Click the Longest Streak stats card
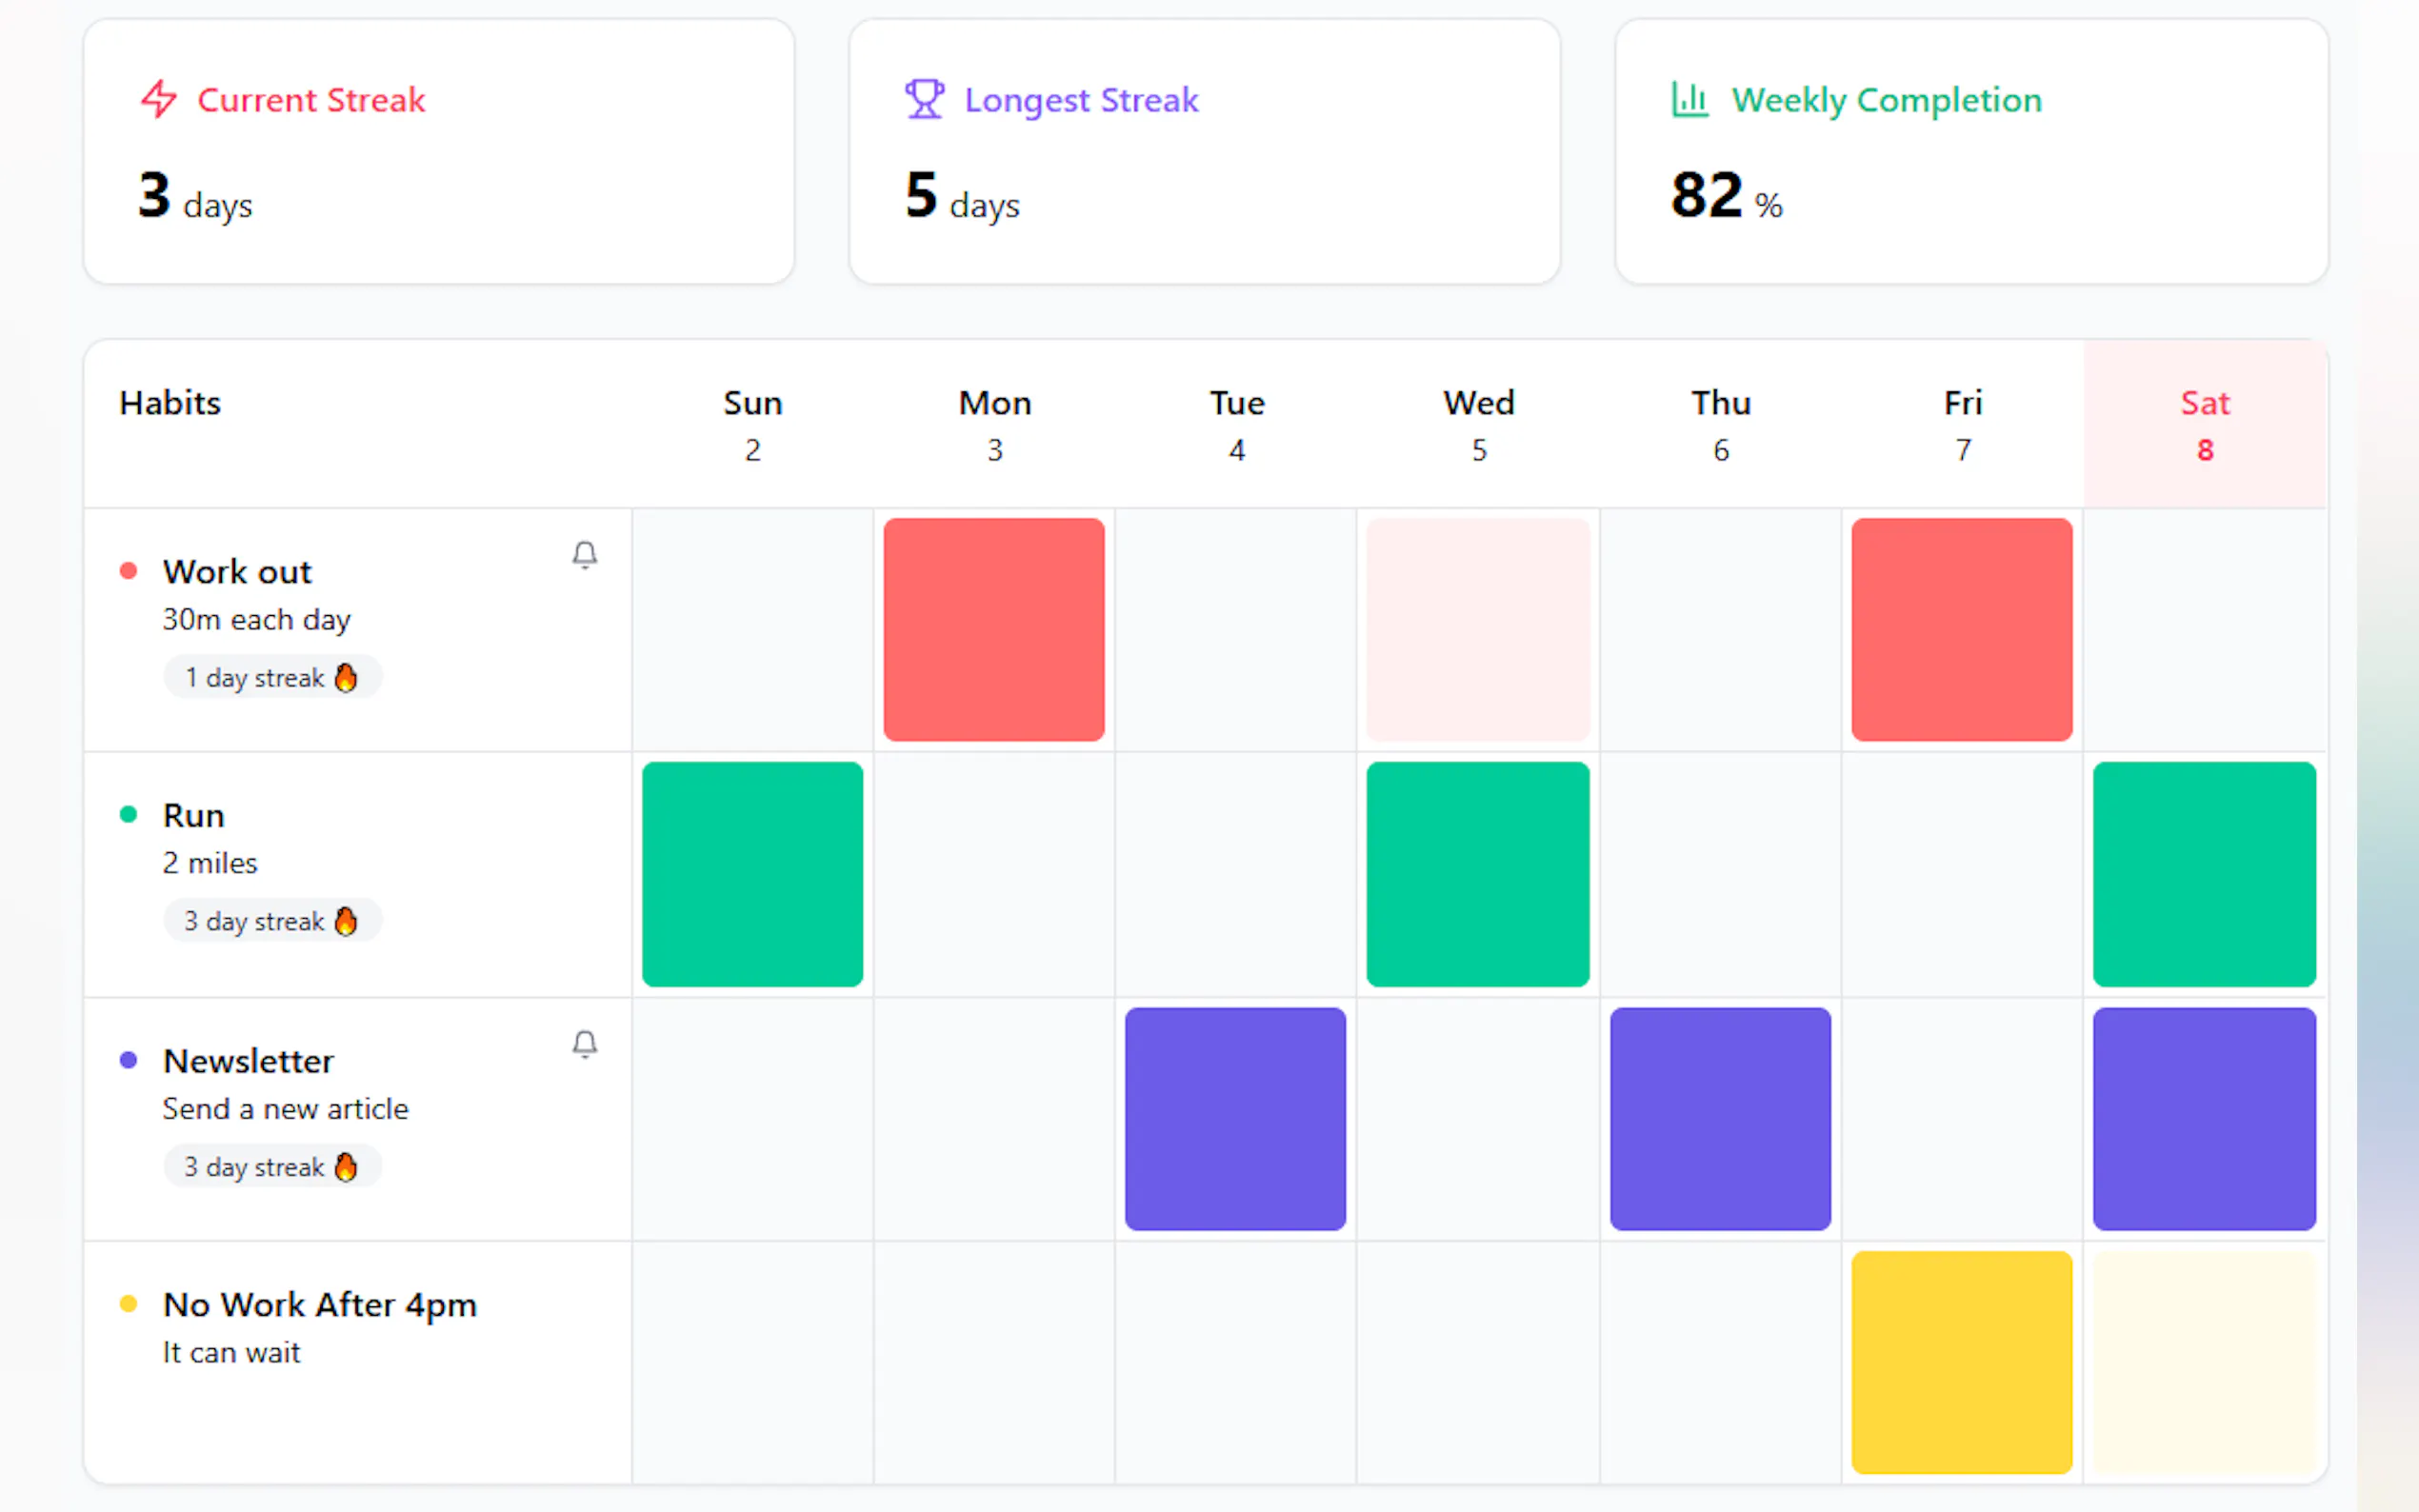The width and height of the screenshot is (2419, 1512). (1204, 152)
